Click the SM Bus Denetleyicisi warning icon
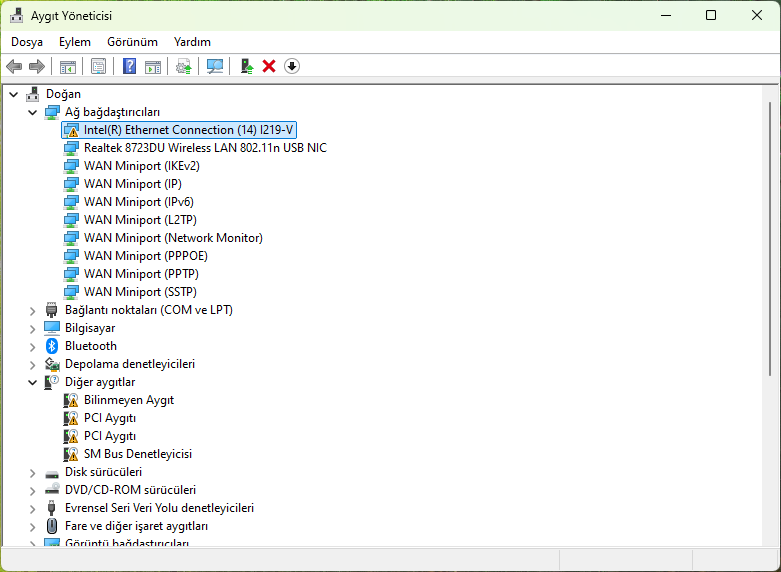The height and width of the screenshot is (572, 781). coord(71,454)
